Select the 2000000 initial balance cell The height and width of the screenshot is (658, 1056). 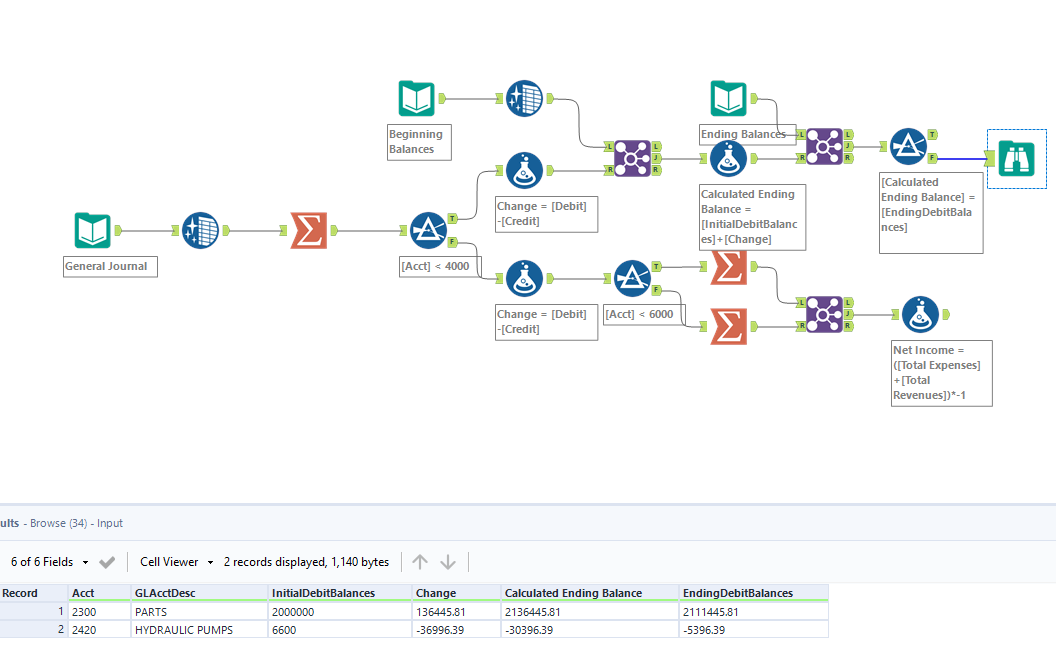[x=340, y=612]
